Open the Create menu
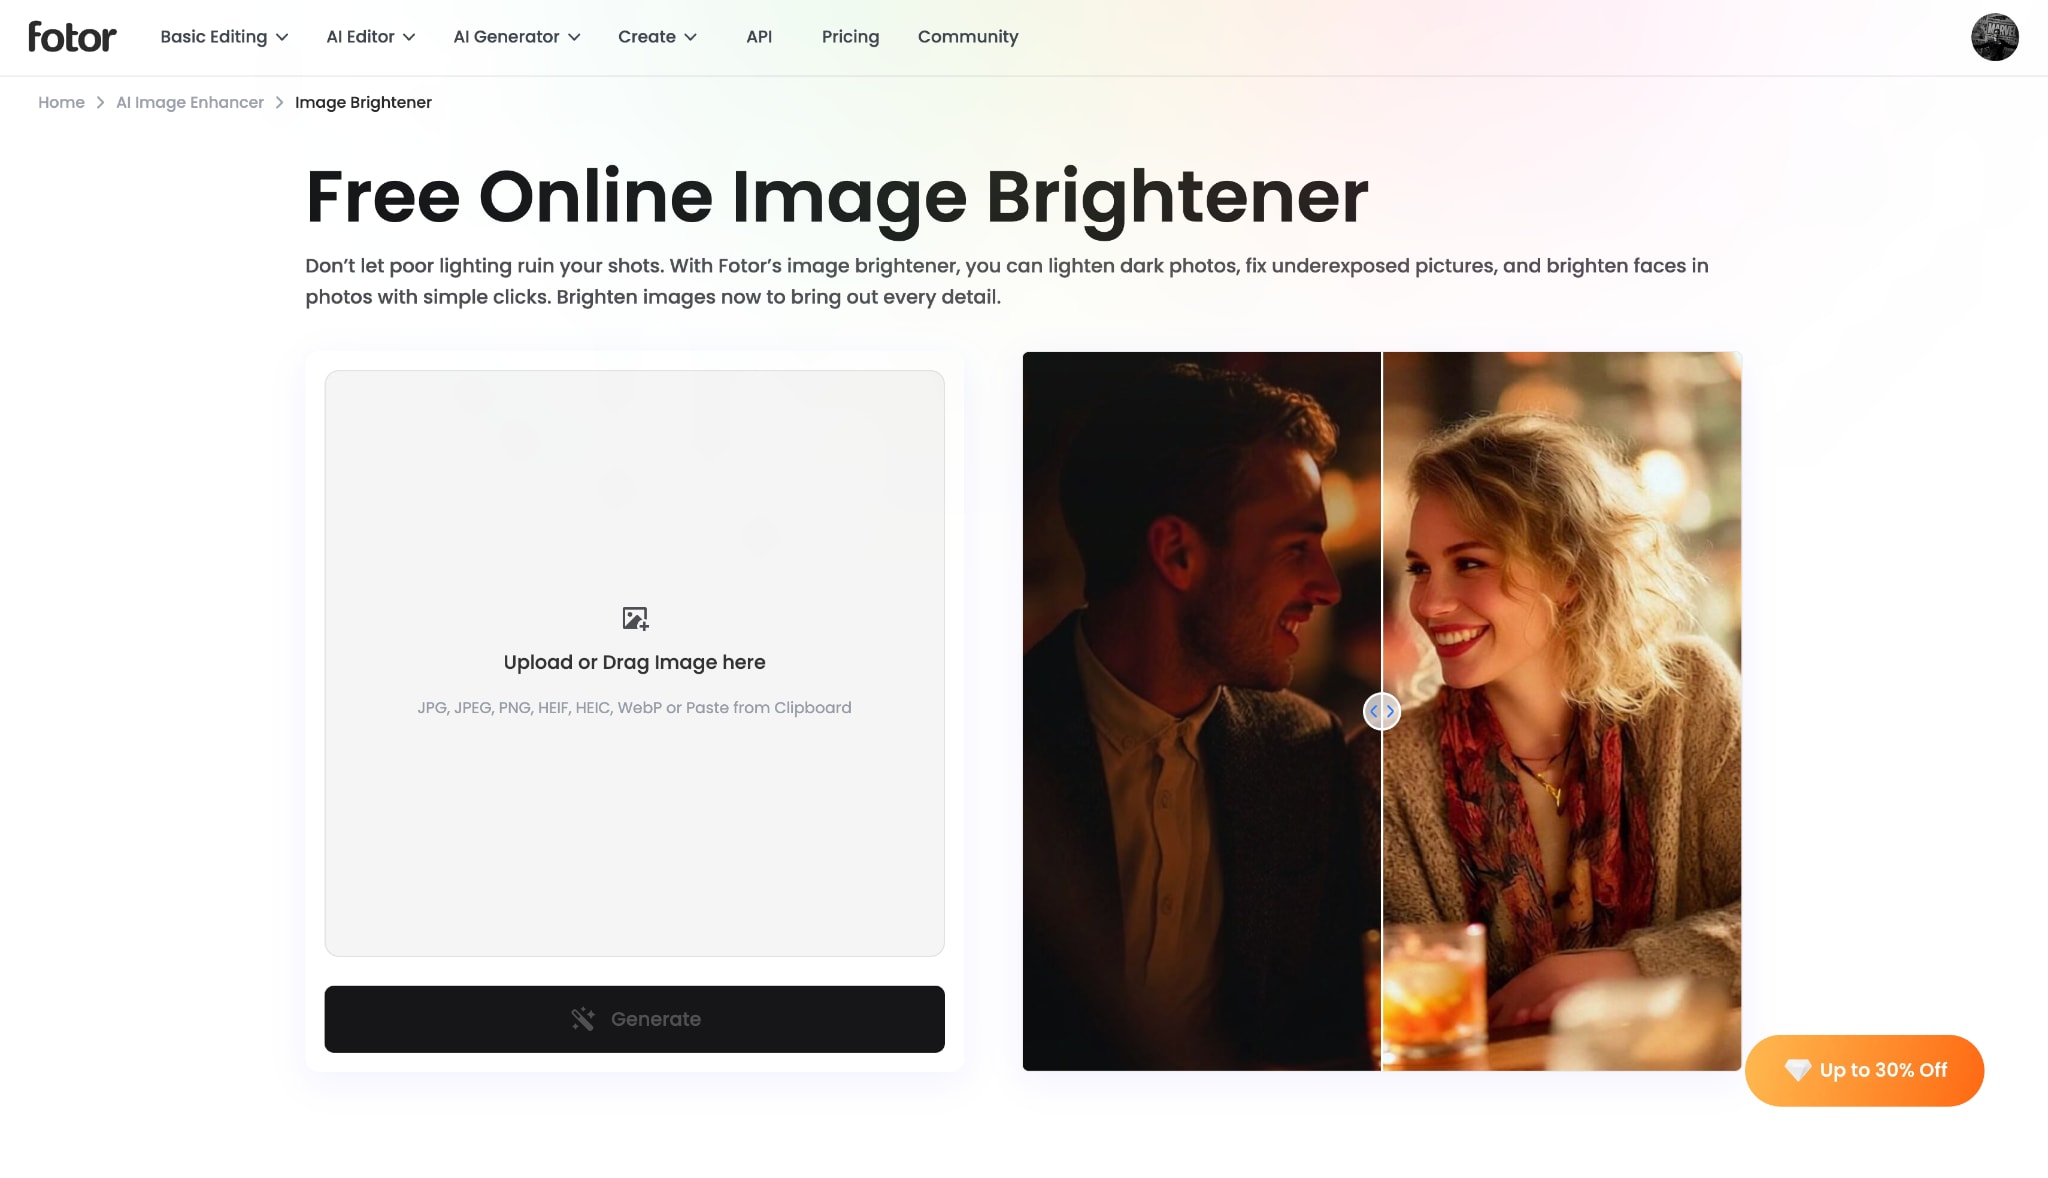 click(x=657, y=37)
